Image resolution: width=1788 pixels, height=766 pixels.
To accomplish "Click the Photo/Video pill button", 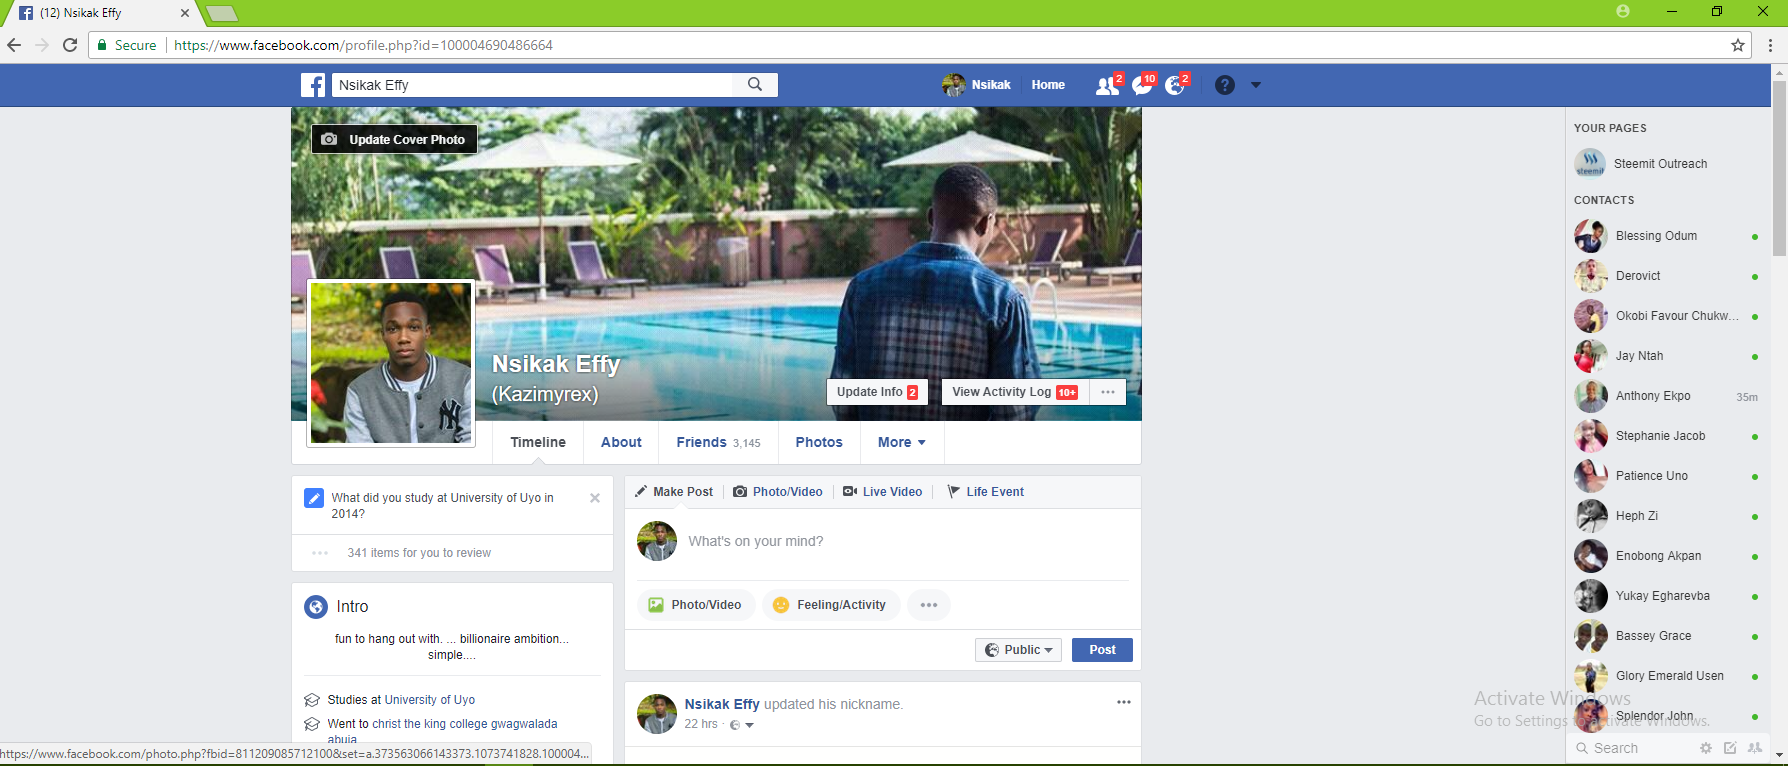I will pyautogui.click(x=696, y=605).
